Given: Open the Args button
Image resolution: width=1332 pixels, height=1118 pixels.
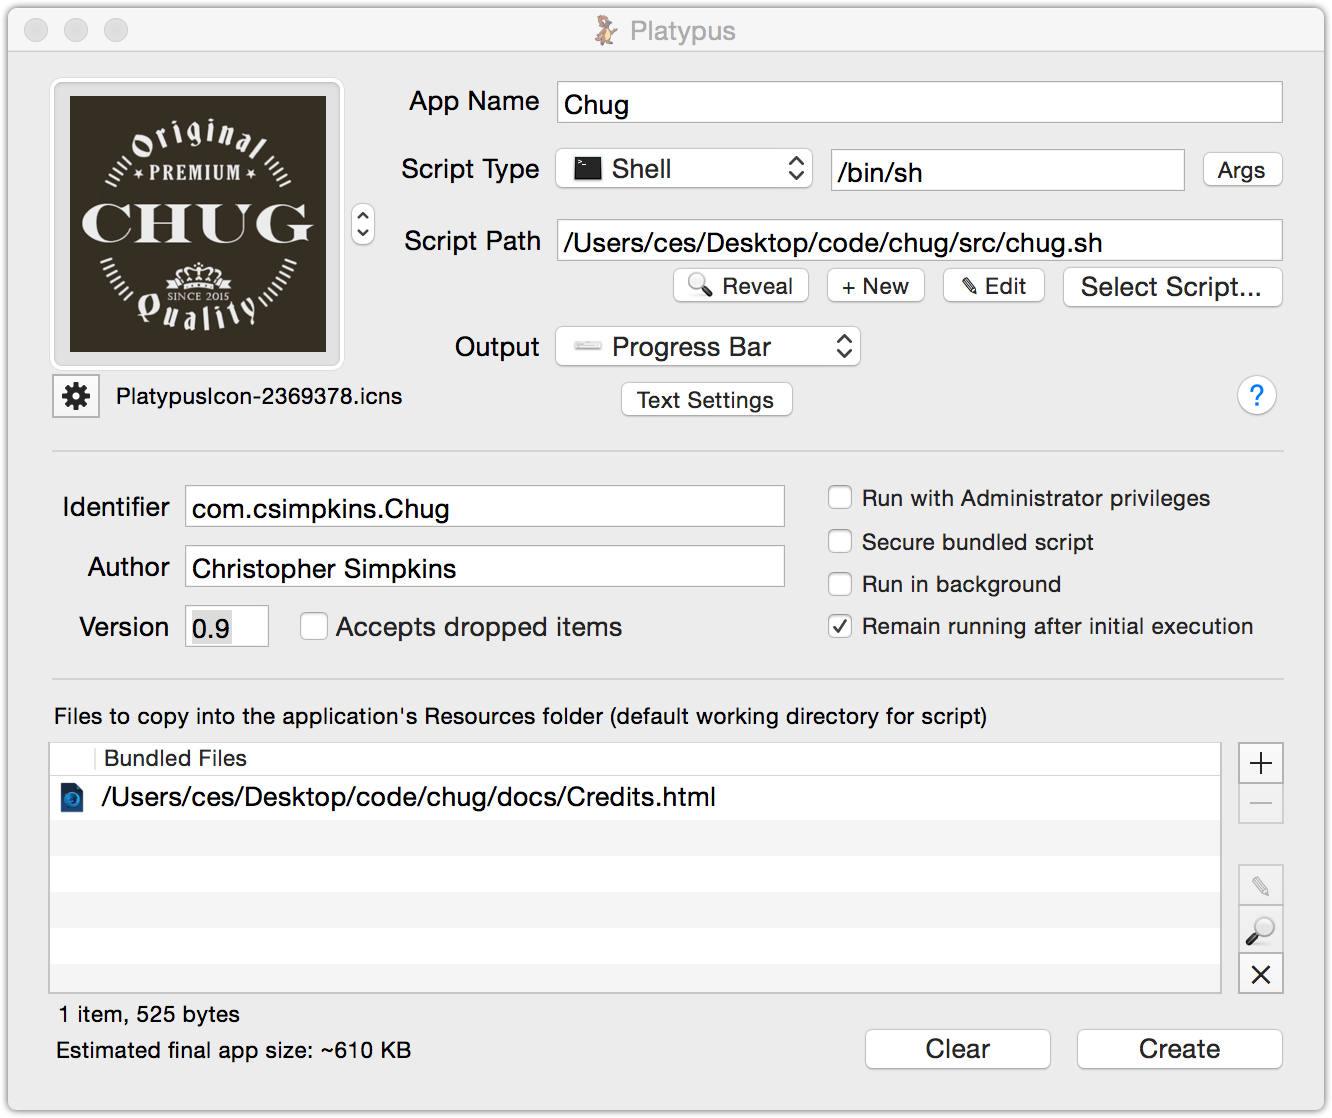Looking at the screenshot, I should [x=1242, y=170].
